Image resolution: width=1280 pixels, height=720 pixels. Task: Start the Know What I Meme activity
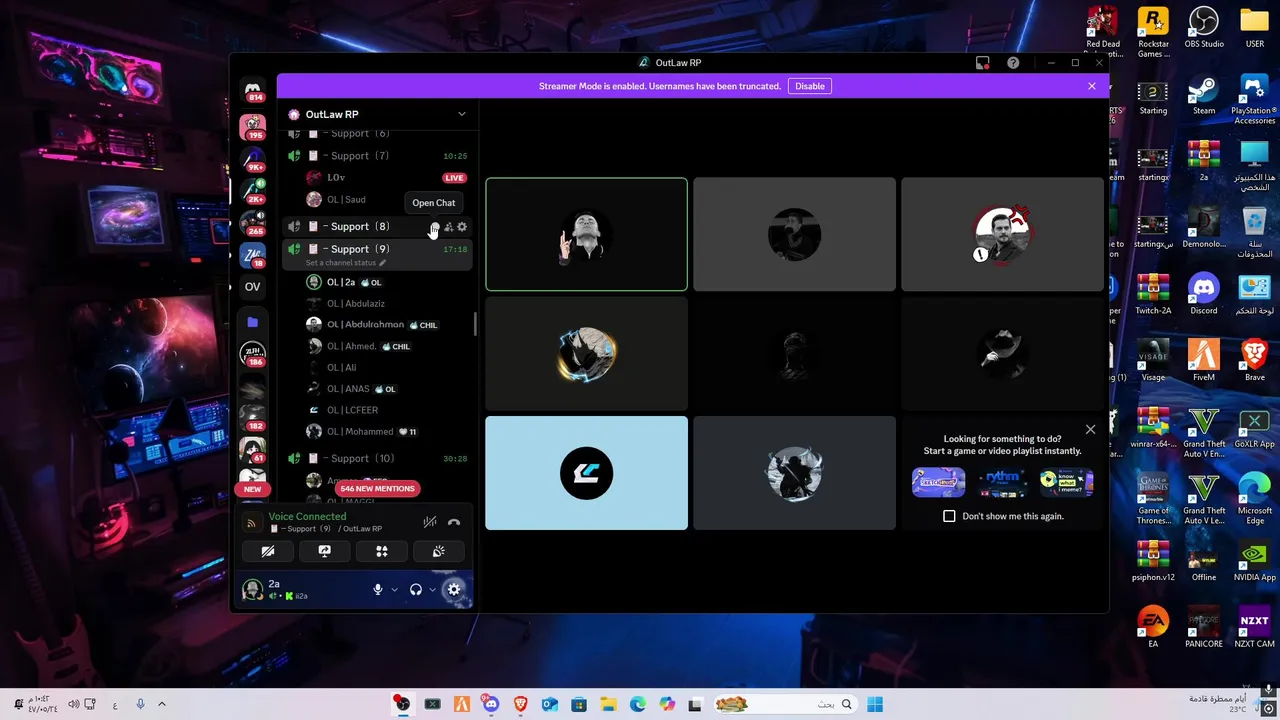coord(1066,482)
